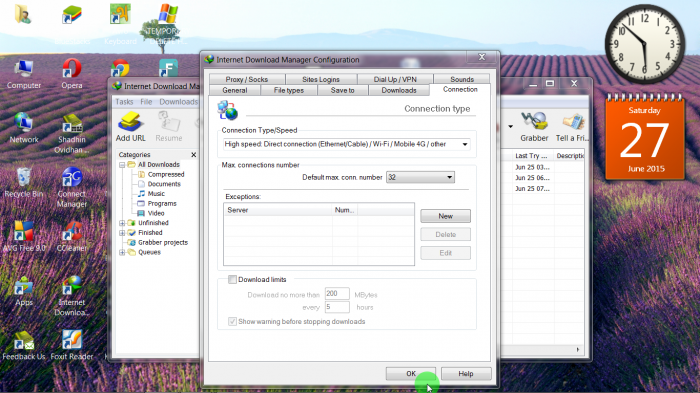Viewport: 700px width, 393px height.
Task: Select Programs category in tree
Action: pos(162,204)
